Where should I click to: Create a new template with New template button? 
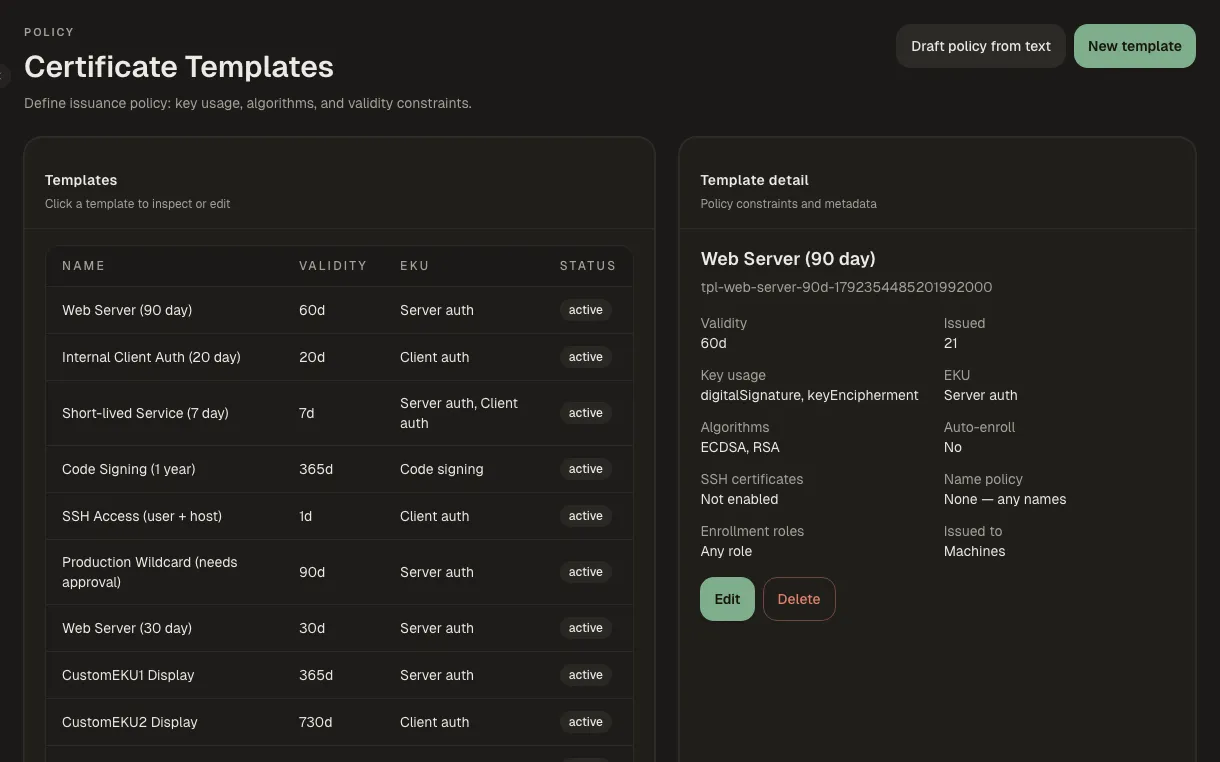(1135, 46)
